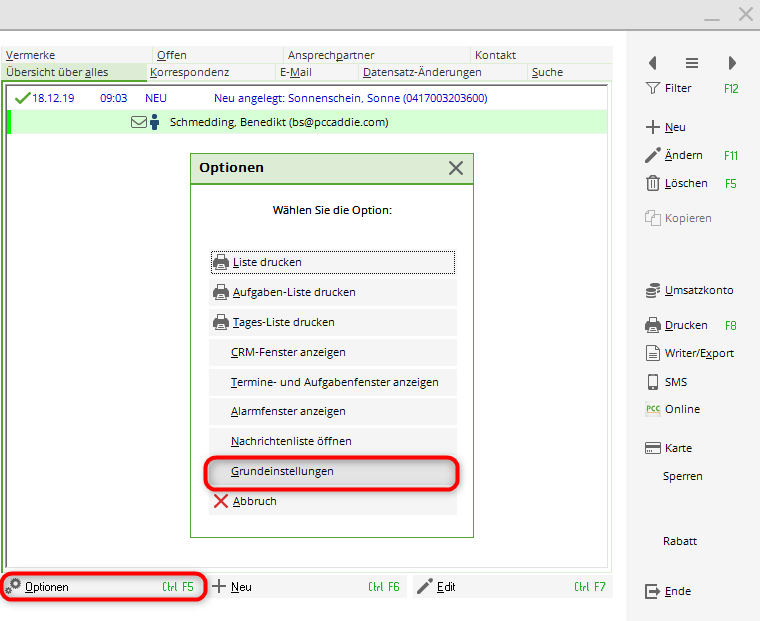Close the Optionen dialog

(x=456, y=168)
